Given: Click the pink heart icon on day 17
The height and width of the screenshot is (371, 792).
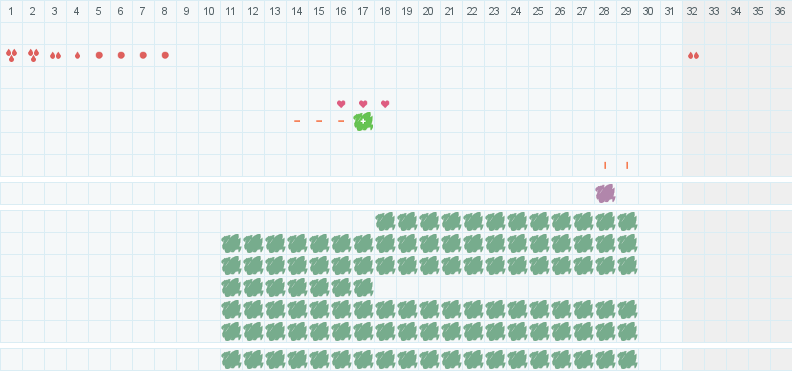Looking at the screenshot, I should coord(363,104).
